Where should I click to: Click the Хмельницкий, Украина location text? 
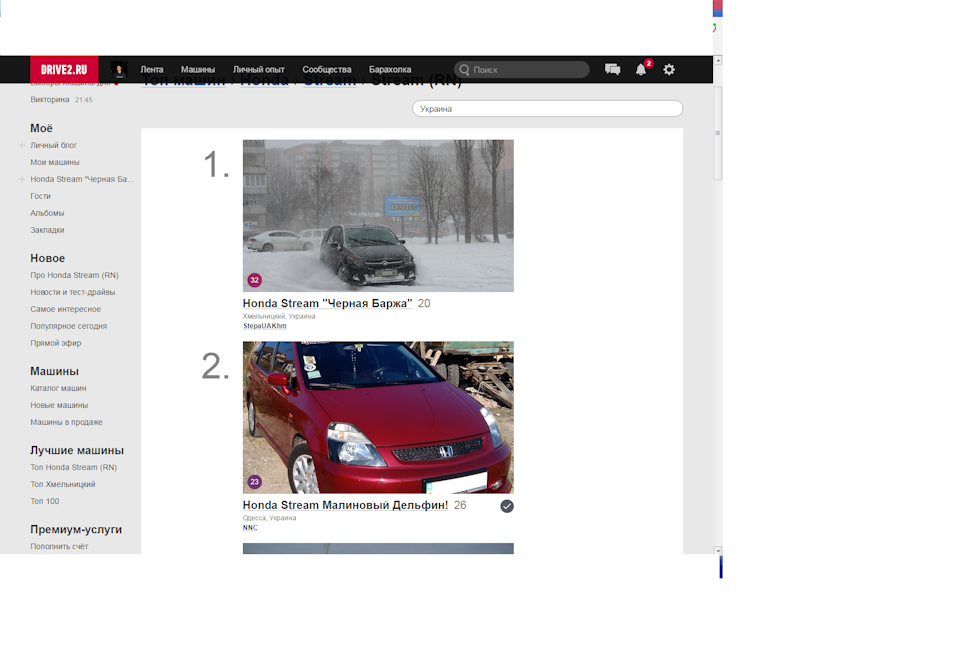(279, 317)
